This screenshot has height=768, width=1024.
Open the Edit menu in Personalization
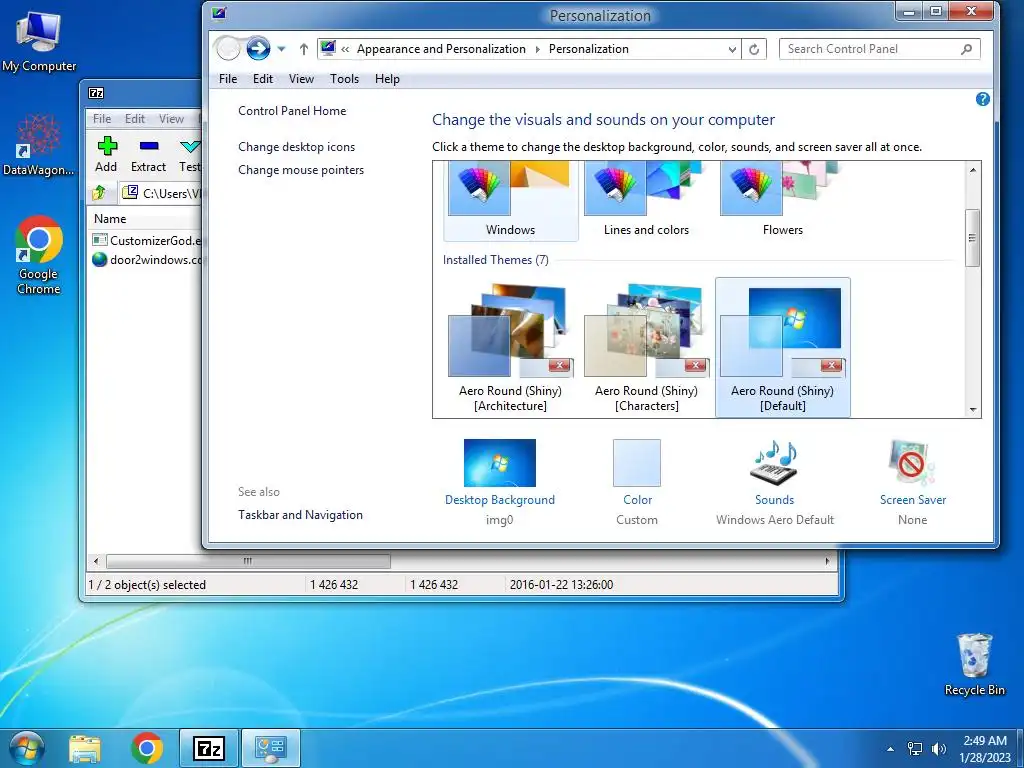(x=263, y=79)
